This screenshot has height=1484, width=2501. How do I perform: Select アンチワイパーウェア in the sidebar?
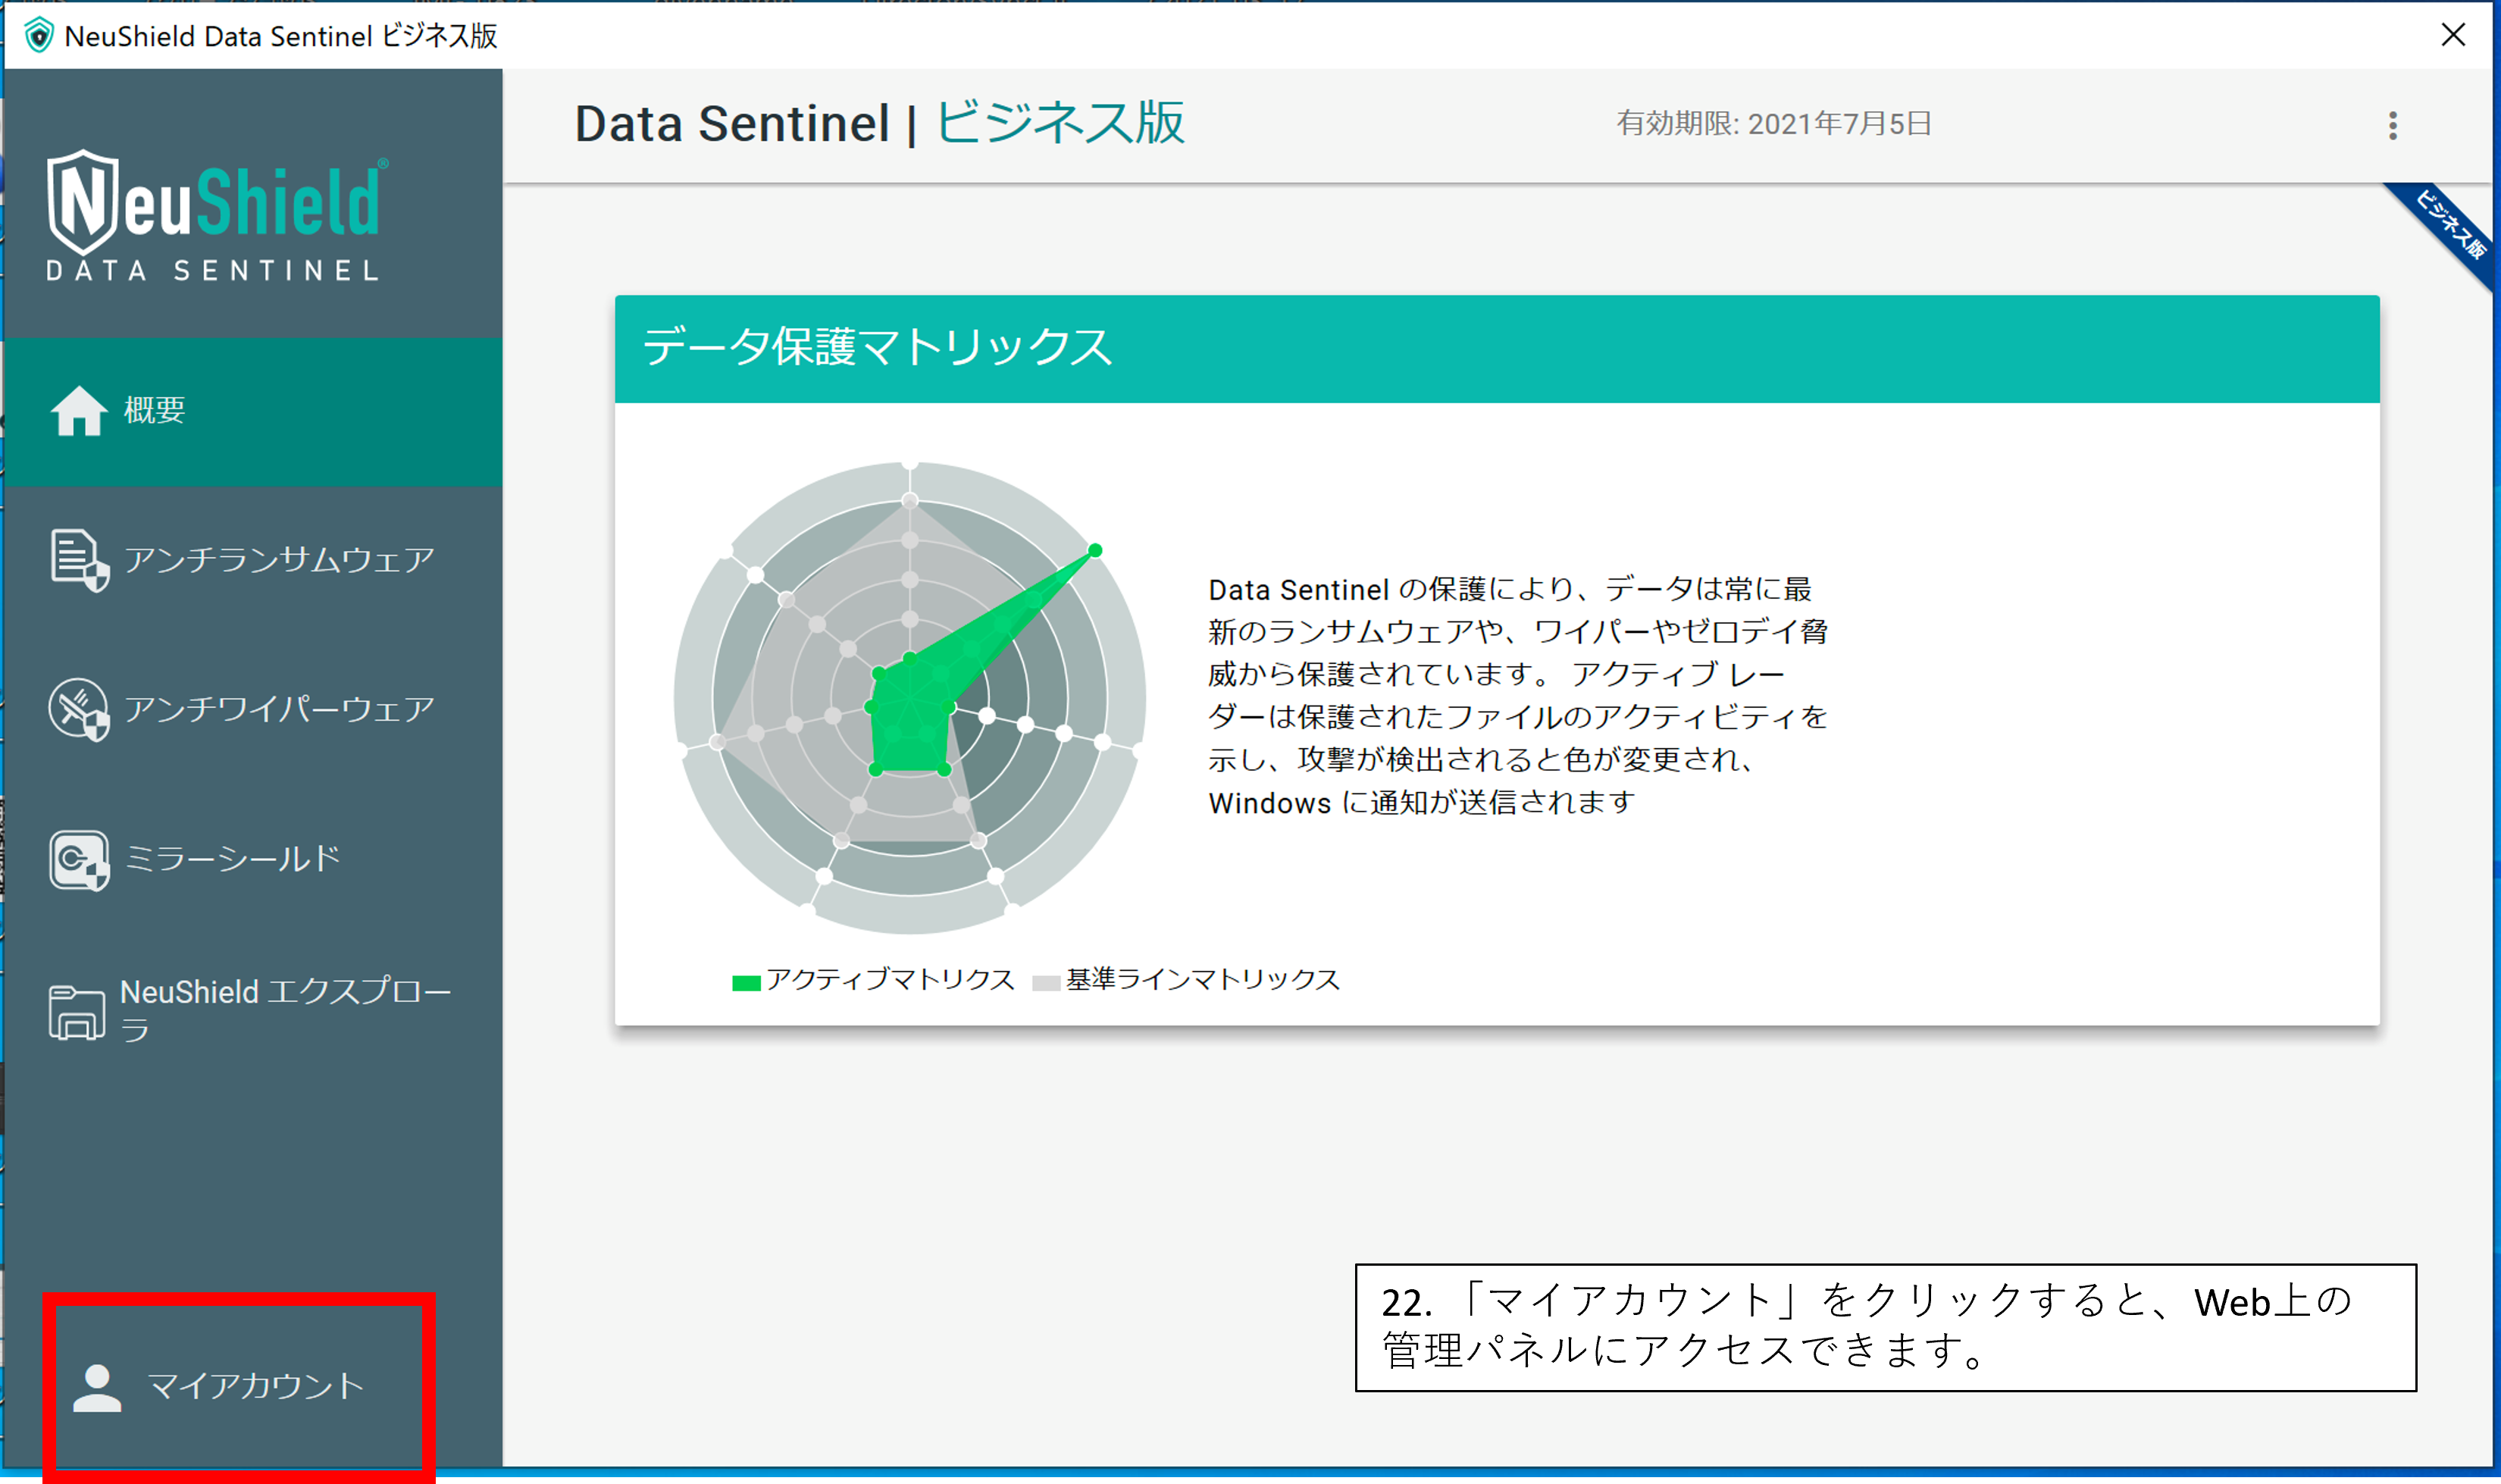pyautogui.click(x=279, y=709)
